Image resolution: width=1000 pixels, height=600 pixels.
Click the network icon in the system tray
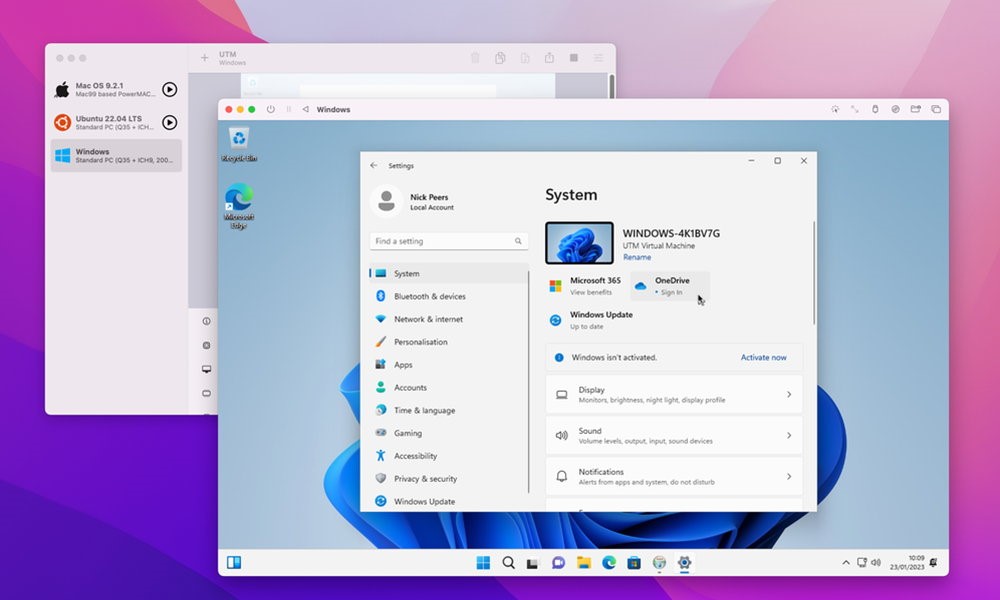pos(862,562)
